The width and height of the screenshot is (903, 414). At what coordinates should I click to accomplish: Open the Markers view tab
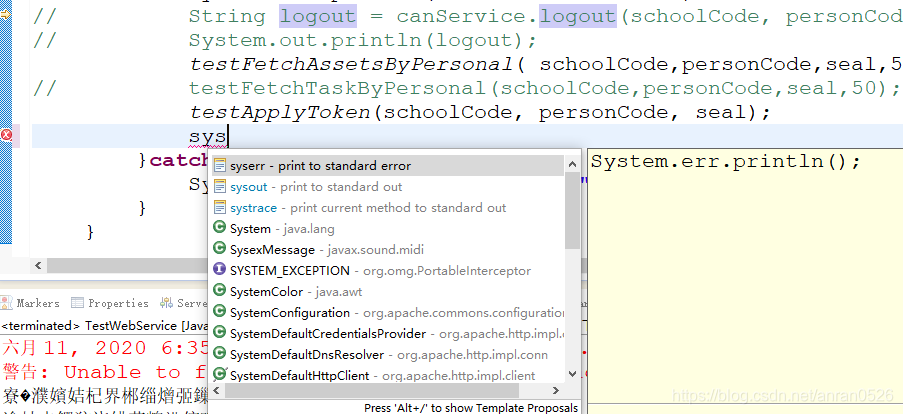[x=30, y=303]
